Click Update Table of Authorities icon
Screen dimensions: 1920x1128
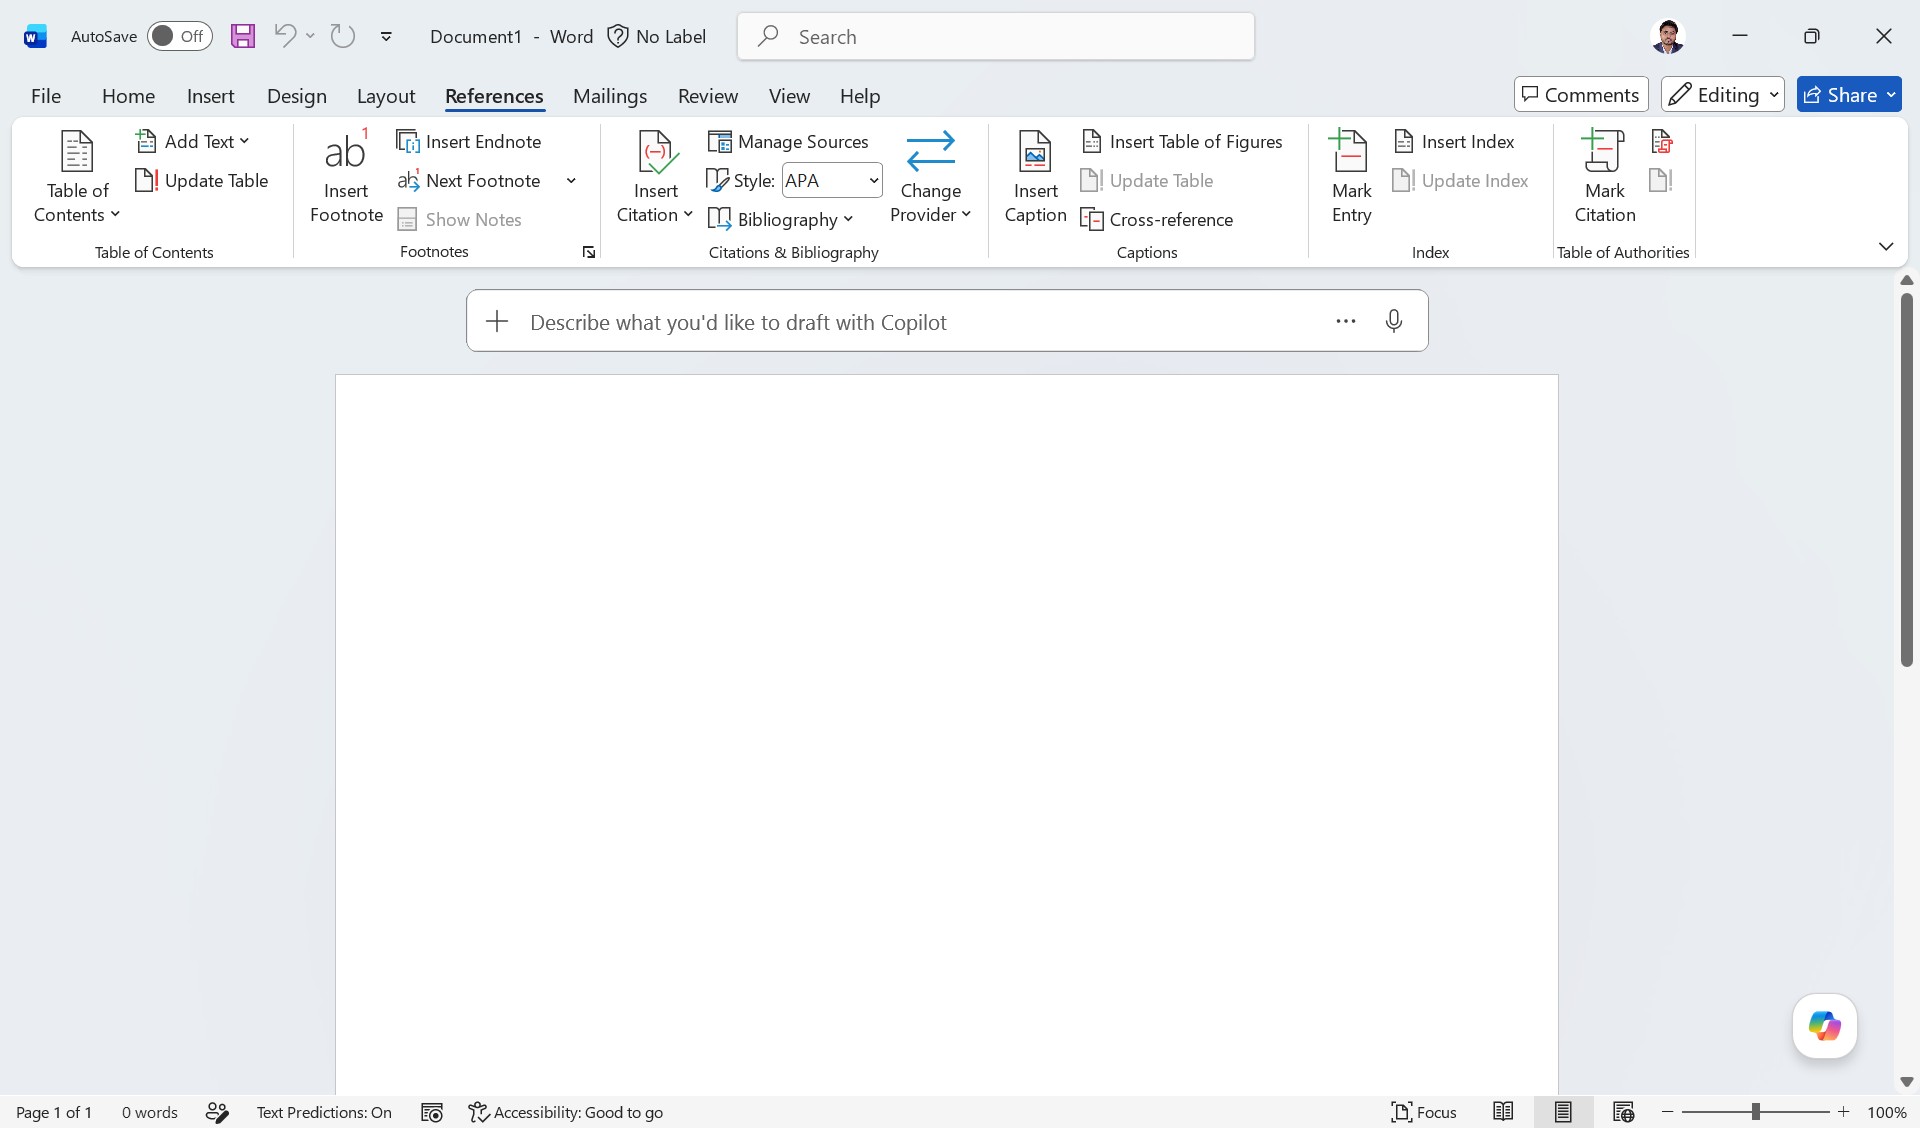tap(1662, 180)
